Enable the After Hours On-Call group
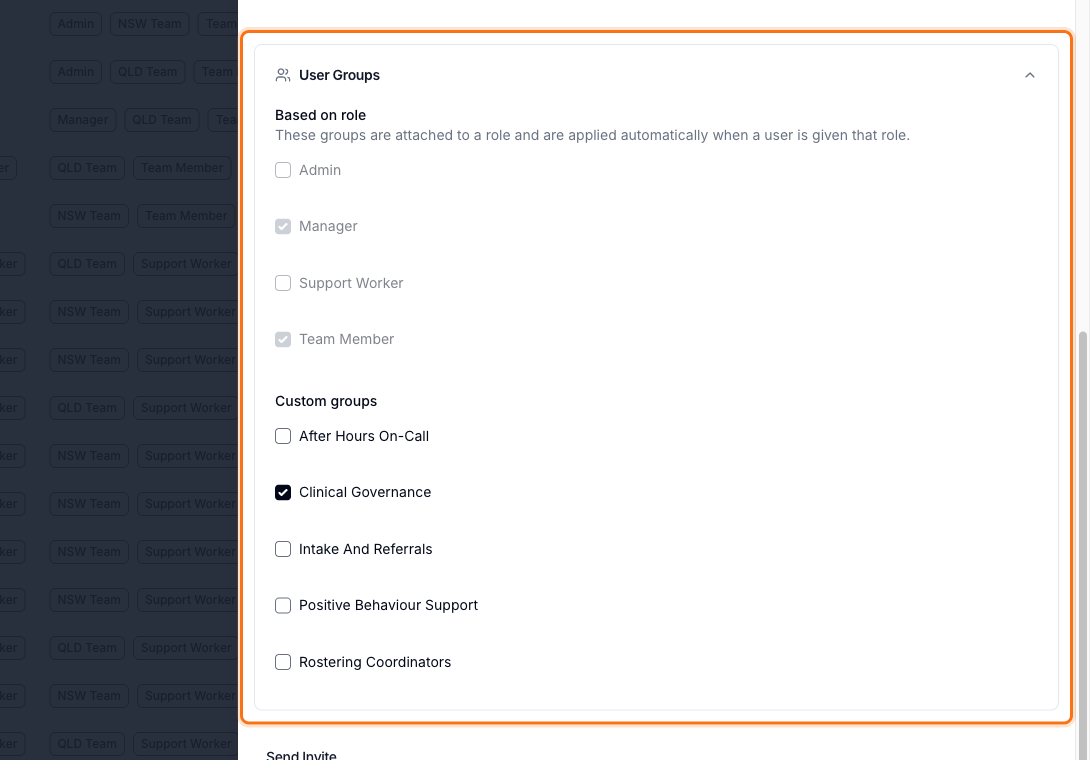The image size is (1090, 760). 283,436
